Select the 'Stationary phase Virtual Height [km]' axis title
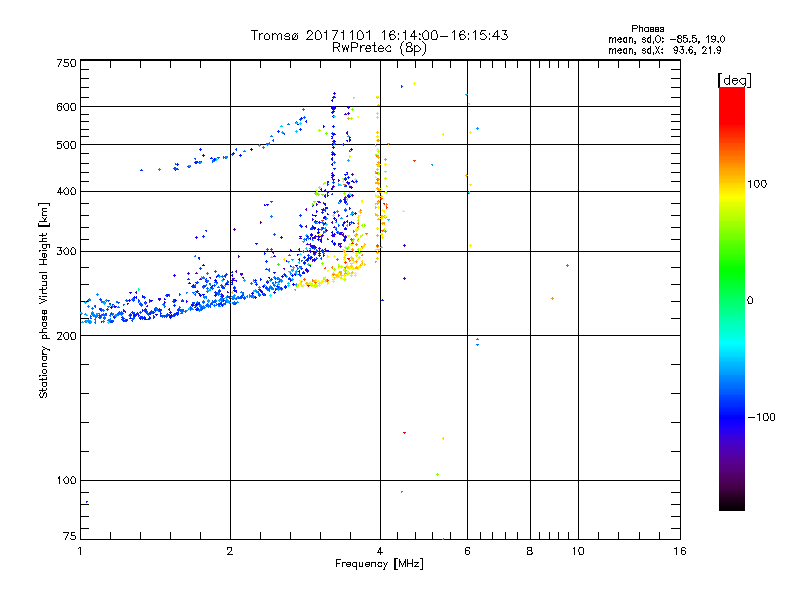The image size is (800, 600). pos(44,300)
